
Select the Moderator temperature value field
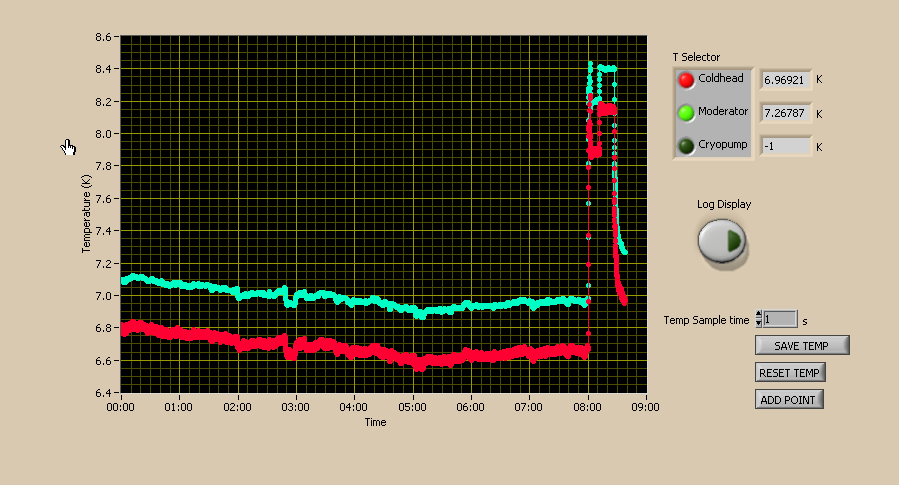point(785,113)
